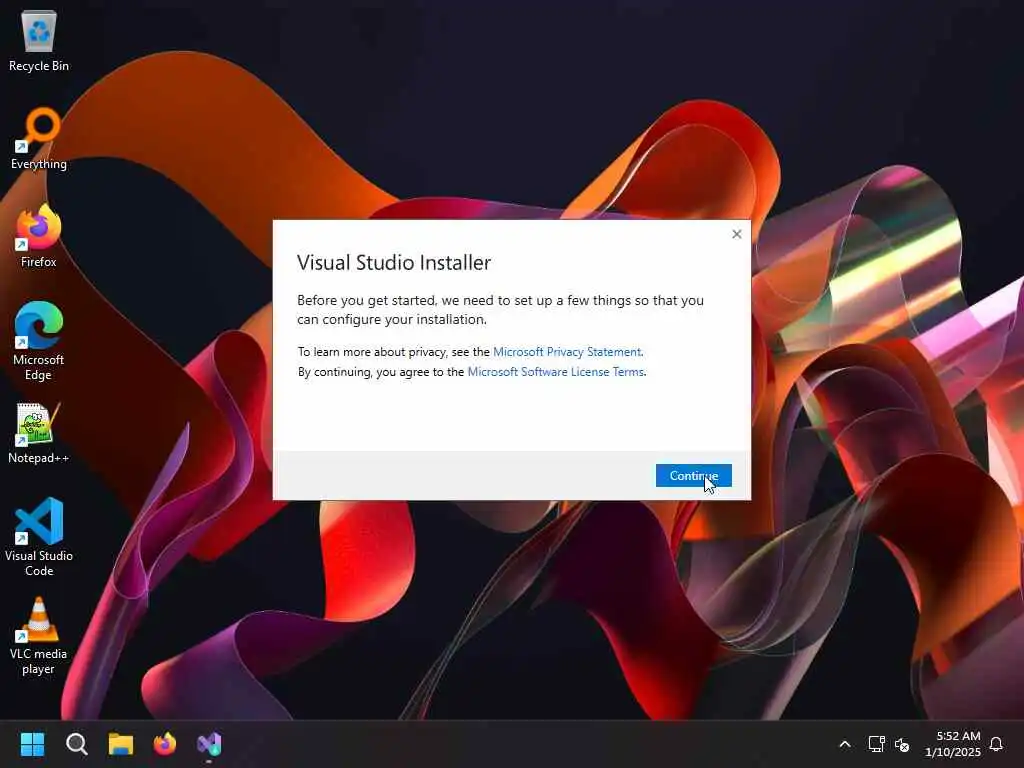The image size is (1024, 768).
Task: Close the Visual Studio Installer dialog
Action: click(737, 234)
